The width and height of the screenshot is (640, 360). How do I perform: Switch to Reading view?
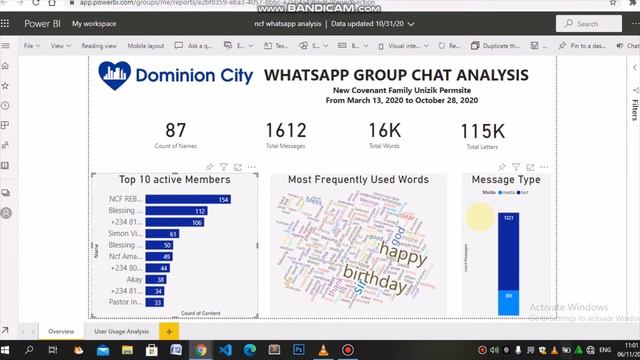tap(99, 46)
